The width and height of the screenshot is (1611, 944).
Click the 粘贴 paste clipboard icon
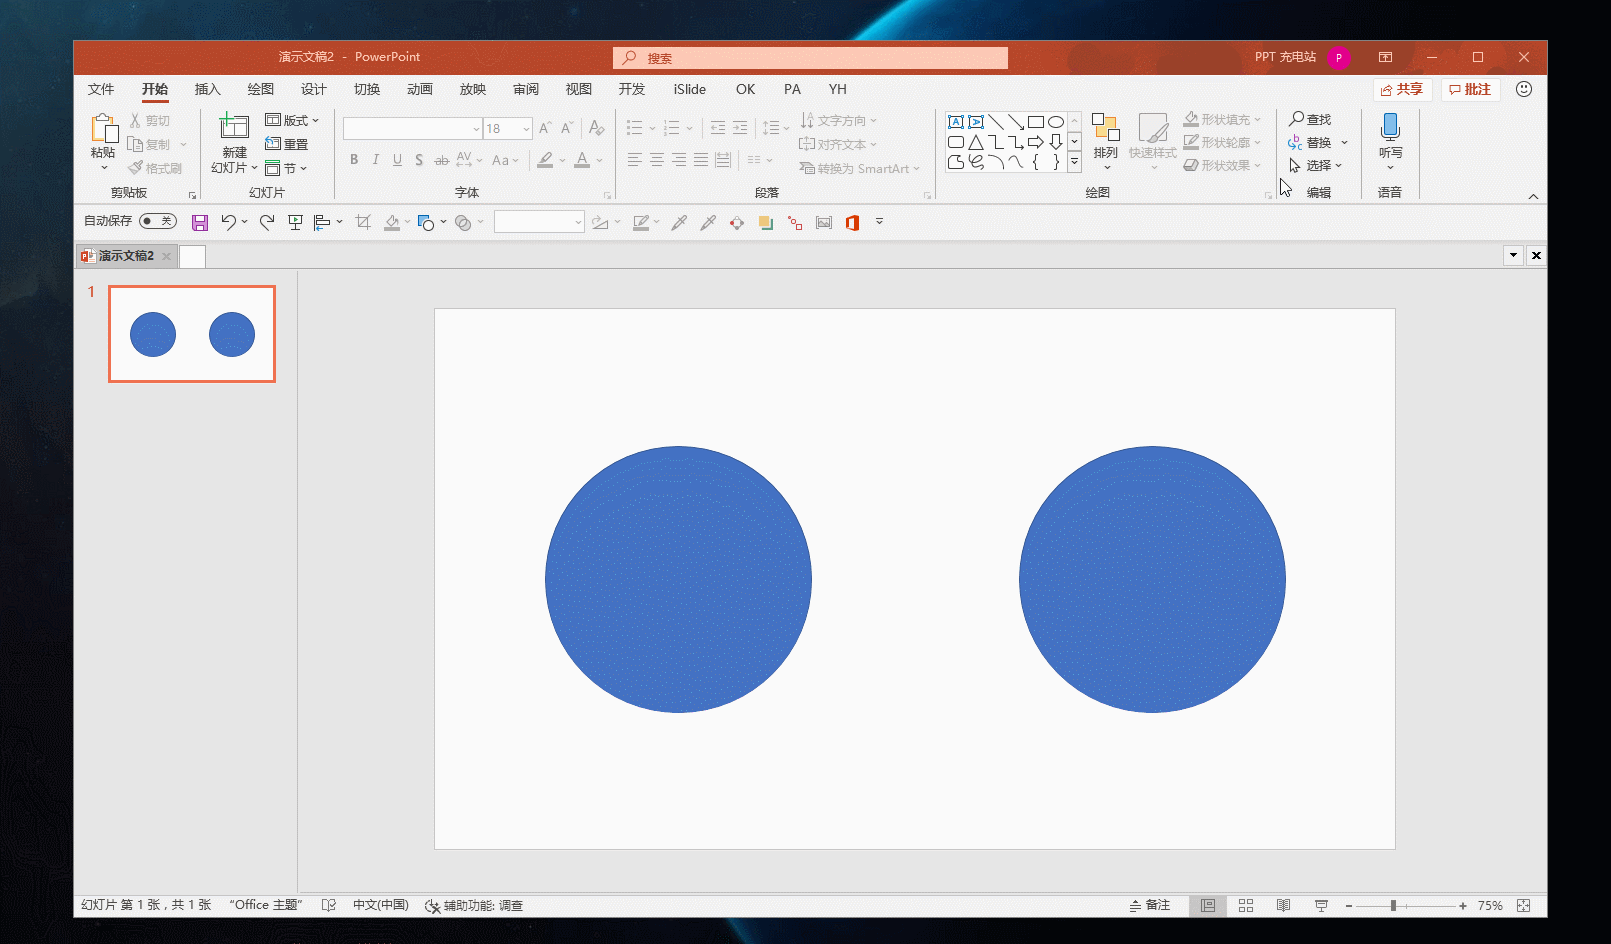coord(104,129)
